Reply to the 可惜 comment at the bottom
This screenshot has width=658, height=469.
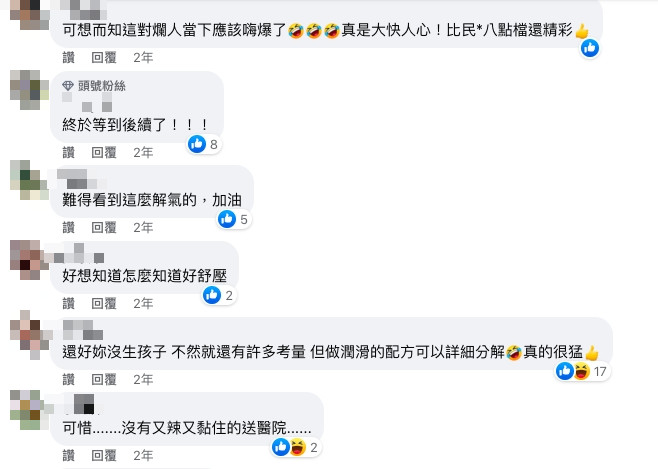tap(104, 455)
